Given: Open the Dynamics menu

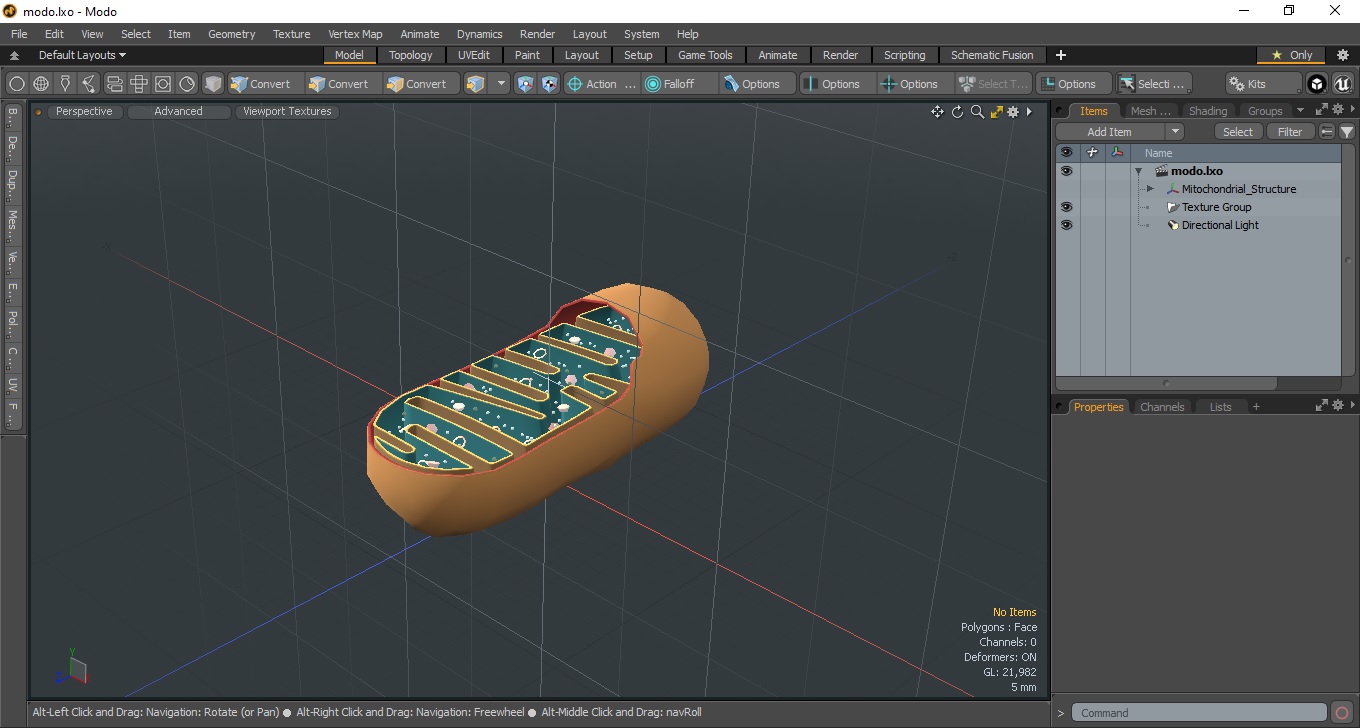Looking at the screenshot, I should (x=479, y=34).
